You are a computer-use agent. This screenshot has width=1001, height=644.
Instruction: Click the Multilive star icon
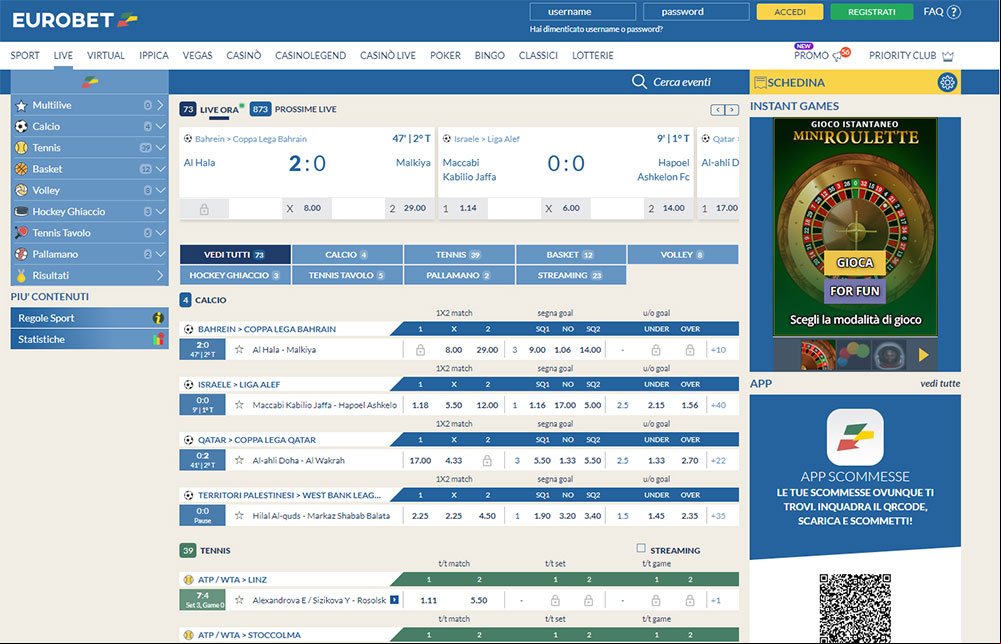pos(21,105)
